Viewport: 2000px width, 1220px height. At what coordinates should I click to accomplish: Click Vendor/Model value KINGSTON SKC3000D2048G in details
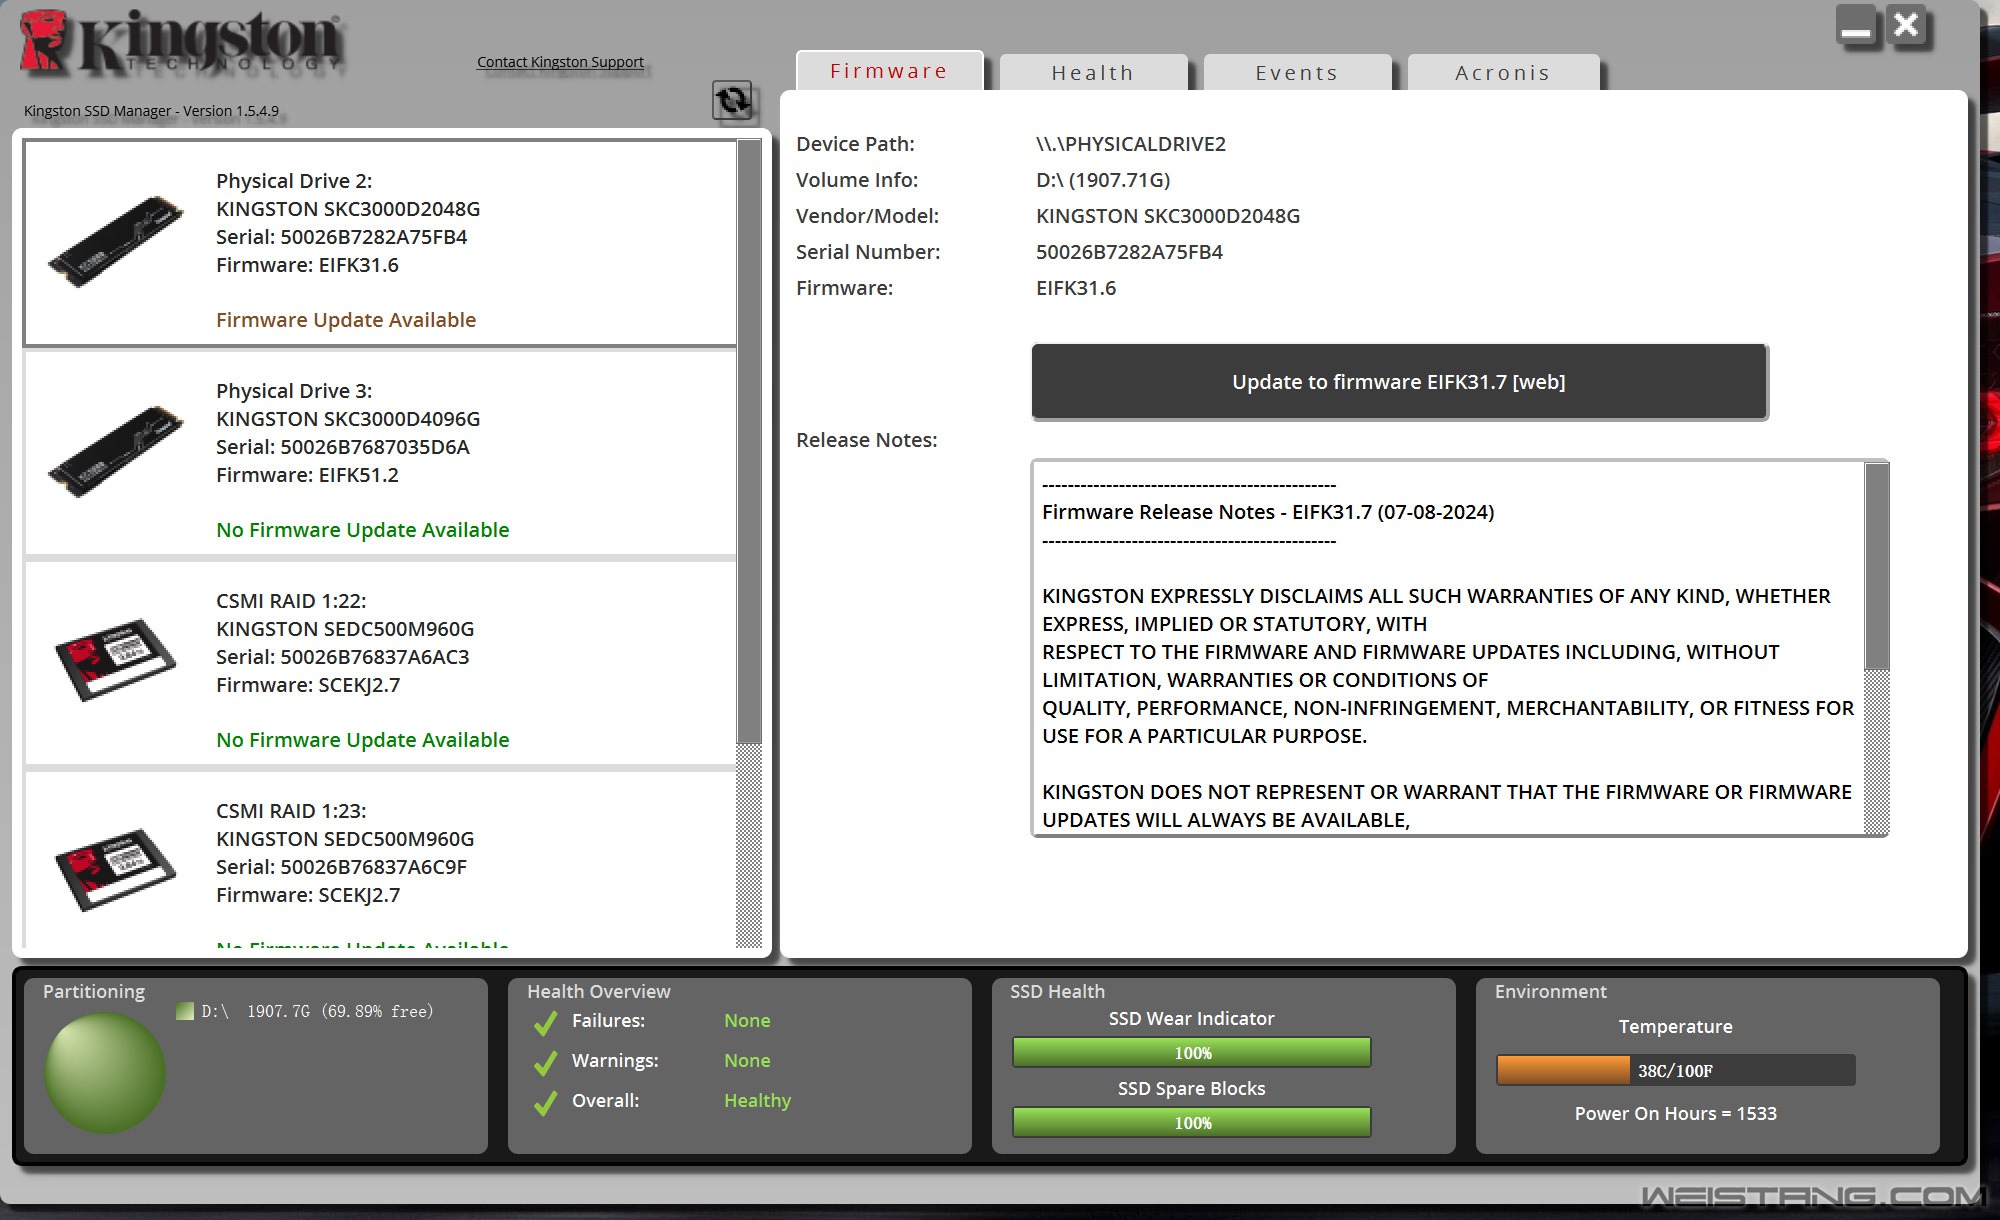point(1168,216)
